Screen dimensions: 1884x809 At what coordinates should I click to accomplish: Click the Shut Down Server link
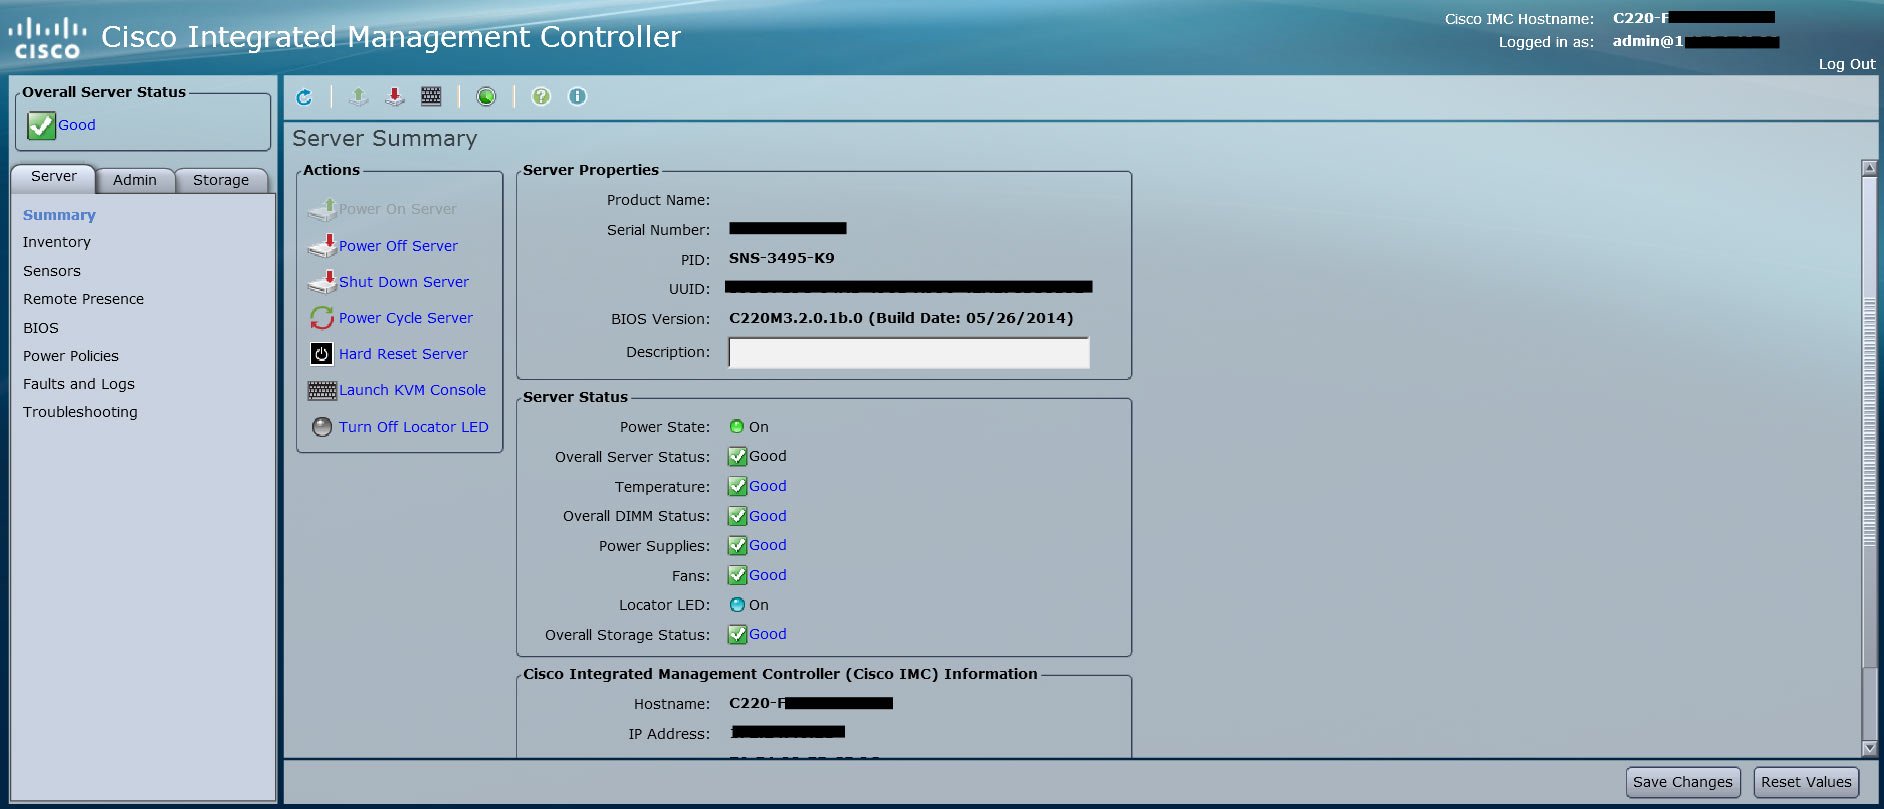[404, 282]
